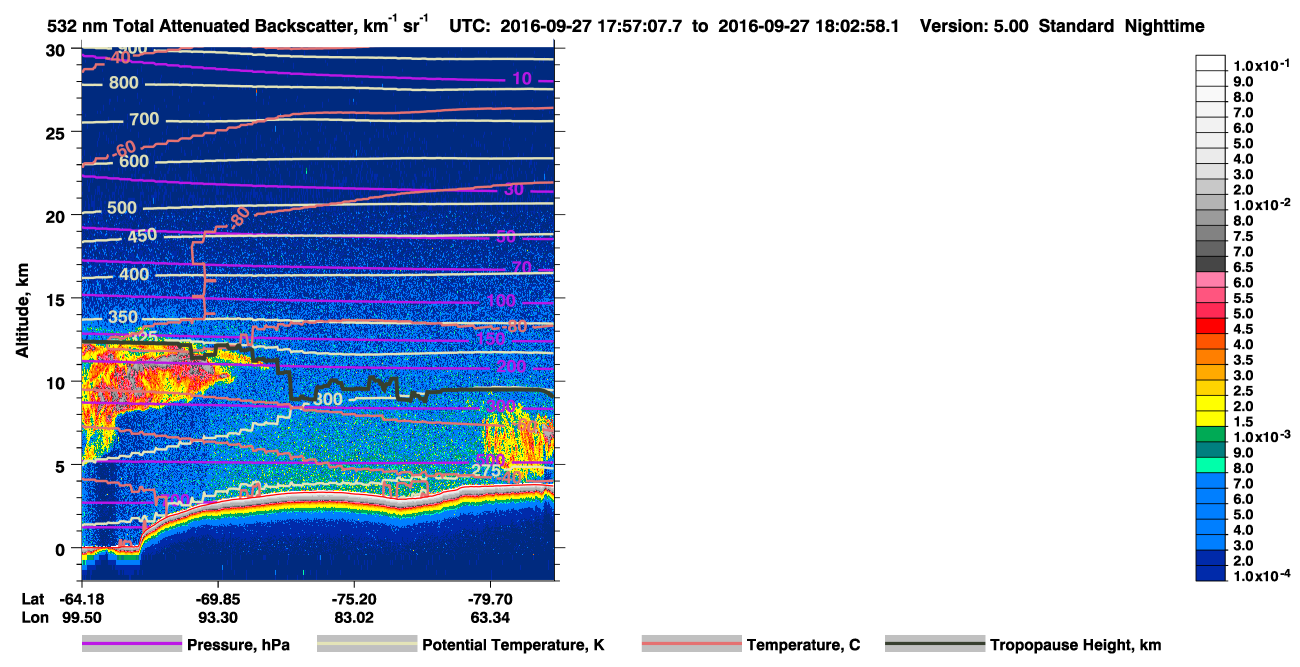This screenshot has height=667, width=1300.
Task: Click the 15 altitude tick label
Action: click(x=56, y=299)
